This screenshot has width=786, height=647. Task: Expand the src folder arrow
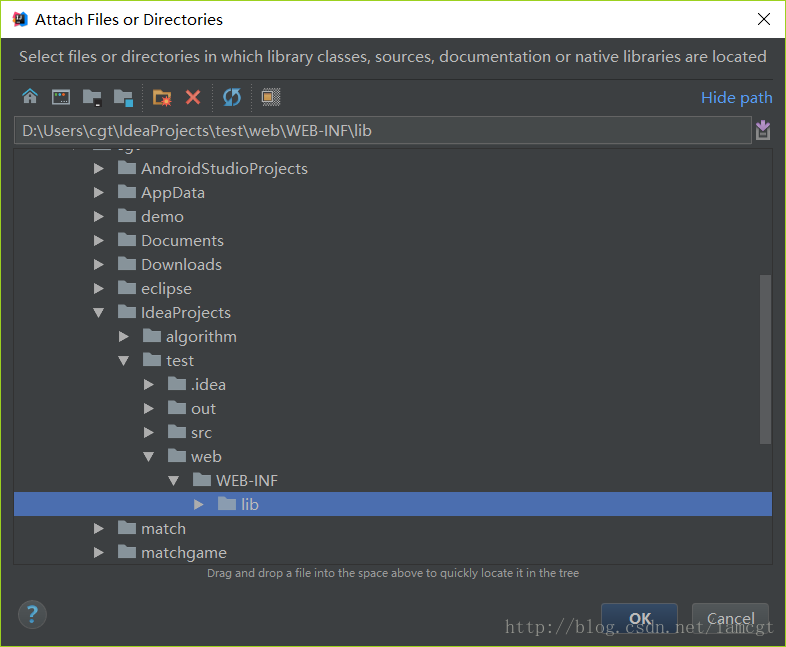click(x=148, y=433)
